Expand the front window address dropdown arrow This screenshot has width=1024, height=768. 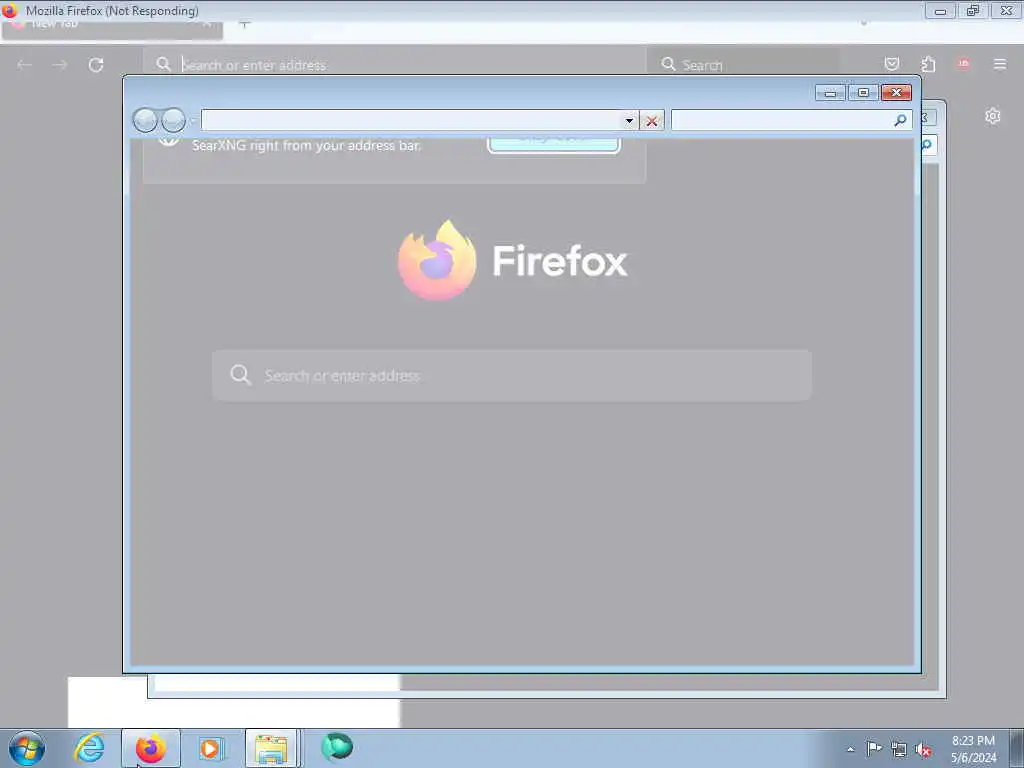pyautogui.click(x=629, y=121)
